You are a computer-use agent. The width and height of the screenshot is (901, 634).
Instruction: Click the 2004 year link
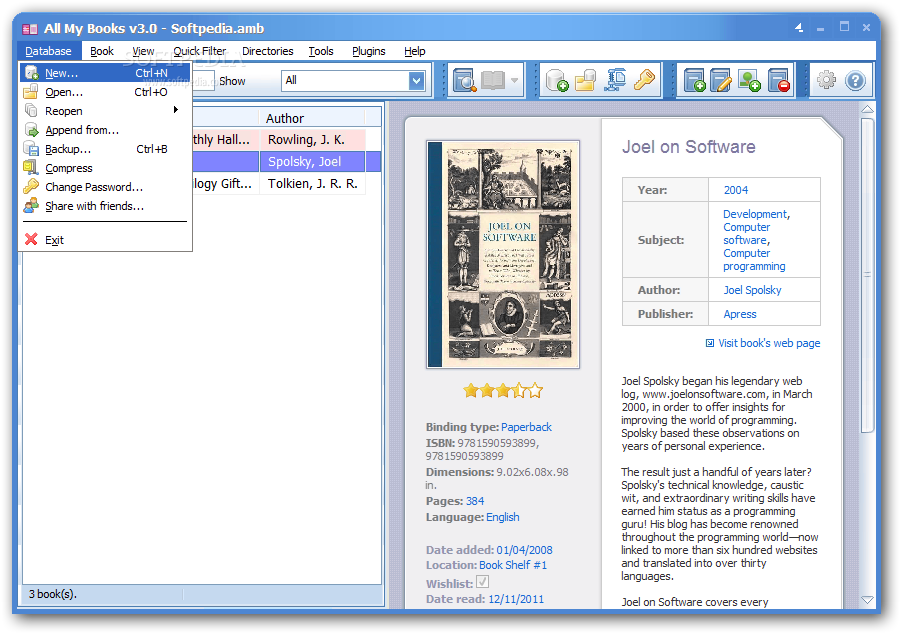736,190
